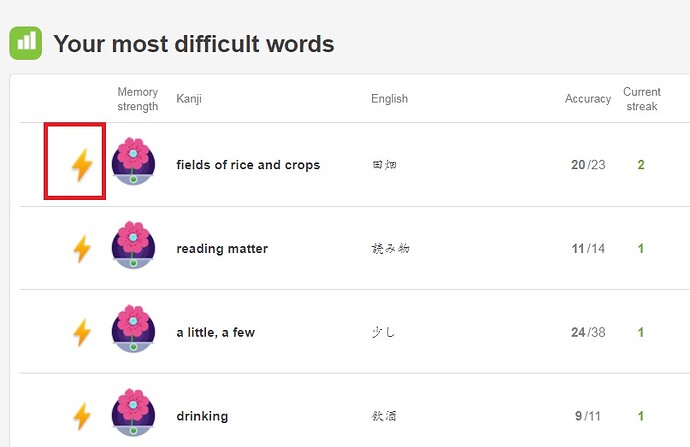Open the word a little, a few
This screenshot has height=447, width=690.
[x=216, y=332]
